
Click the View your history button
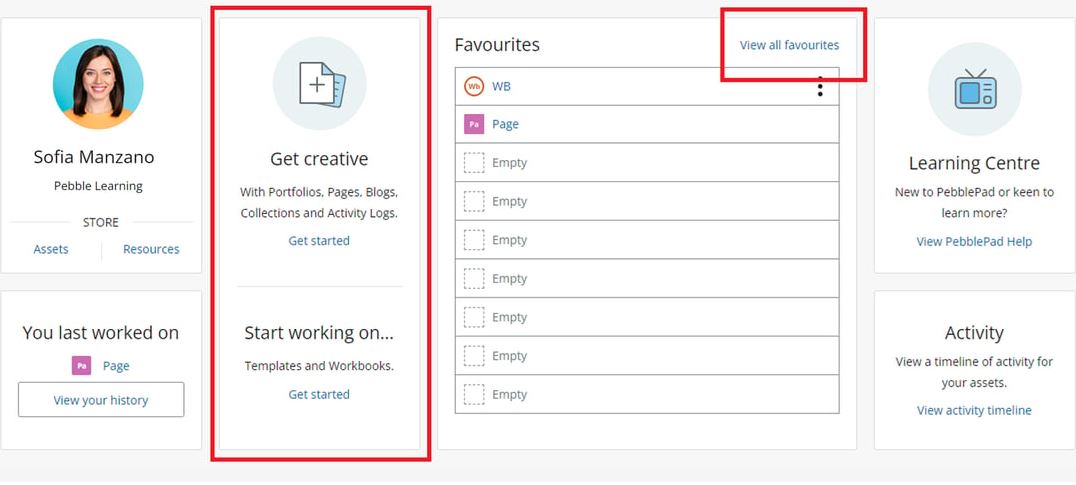(101, 400)
